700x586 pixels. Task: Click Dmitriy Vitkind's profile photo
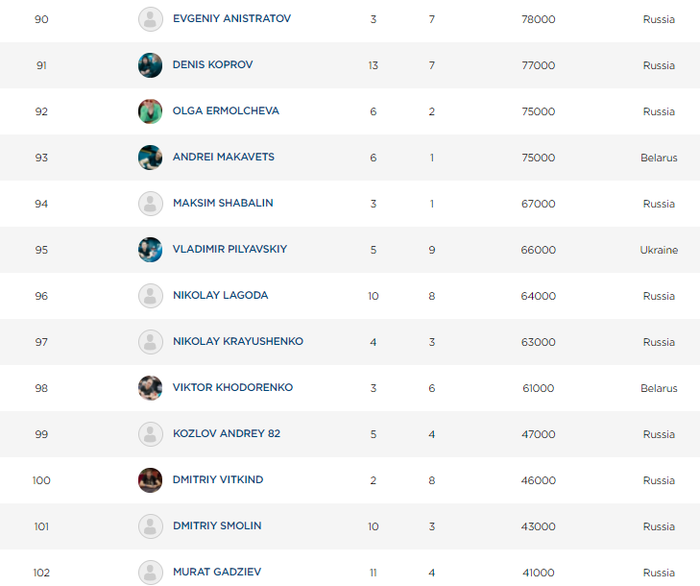click(150, 480)
